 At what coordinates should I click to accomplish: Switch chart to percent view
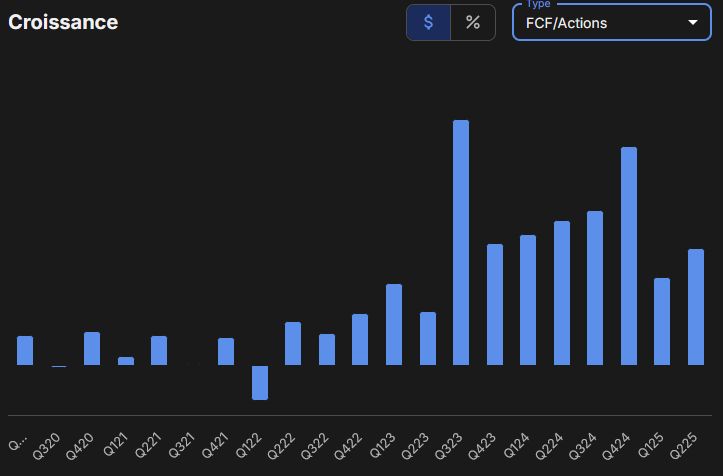coord(473,23)
